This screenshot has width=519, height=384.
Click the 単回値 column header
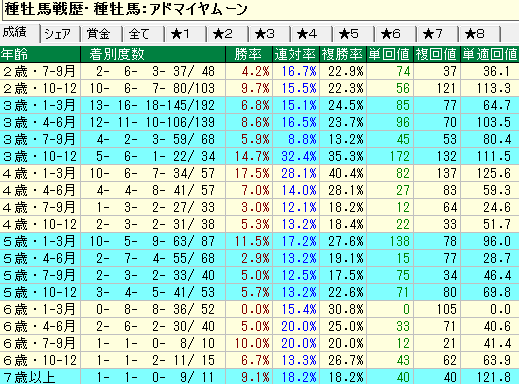click(390, 54)
